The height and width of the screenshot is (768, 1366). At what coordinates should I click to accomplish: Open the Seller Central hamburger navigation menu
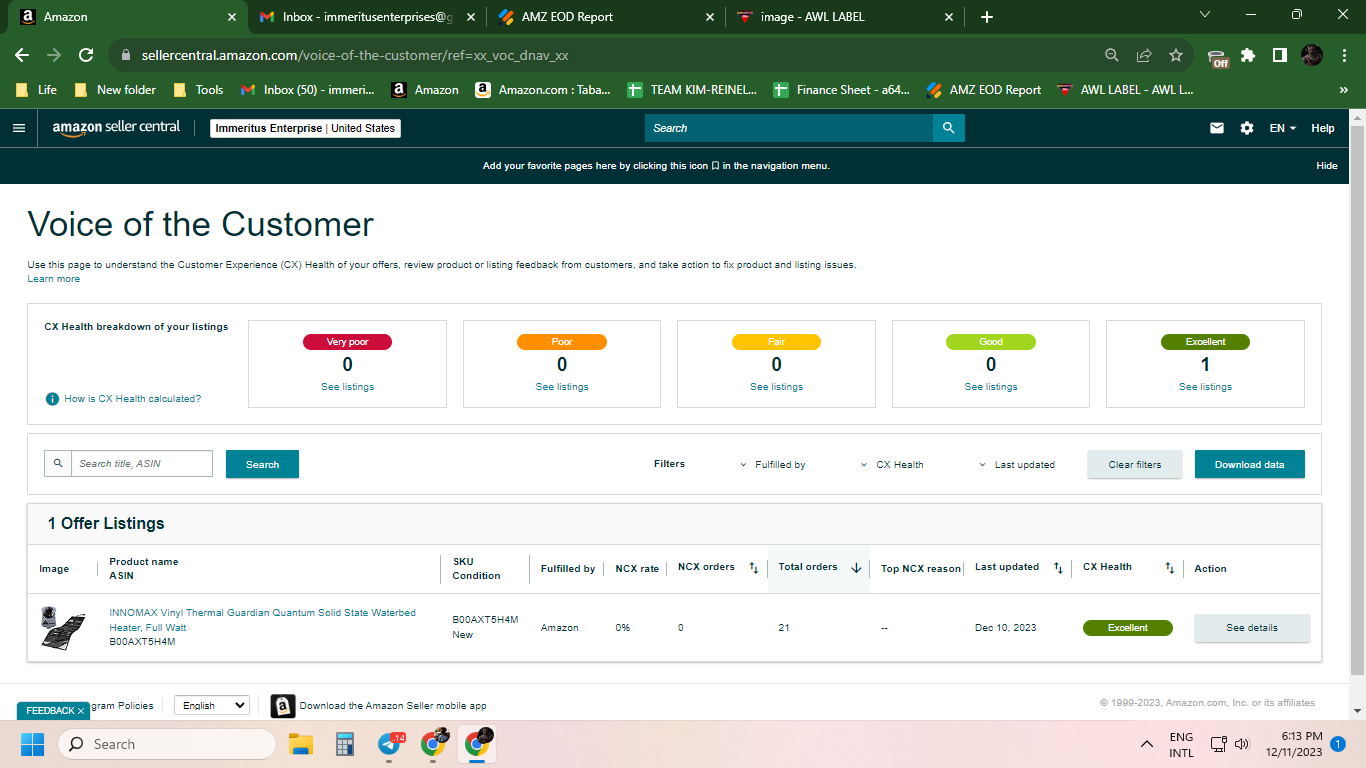coord(18,128)
